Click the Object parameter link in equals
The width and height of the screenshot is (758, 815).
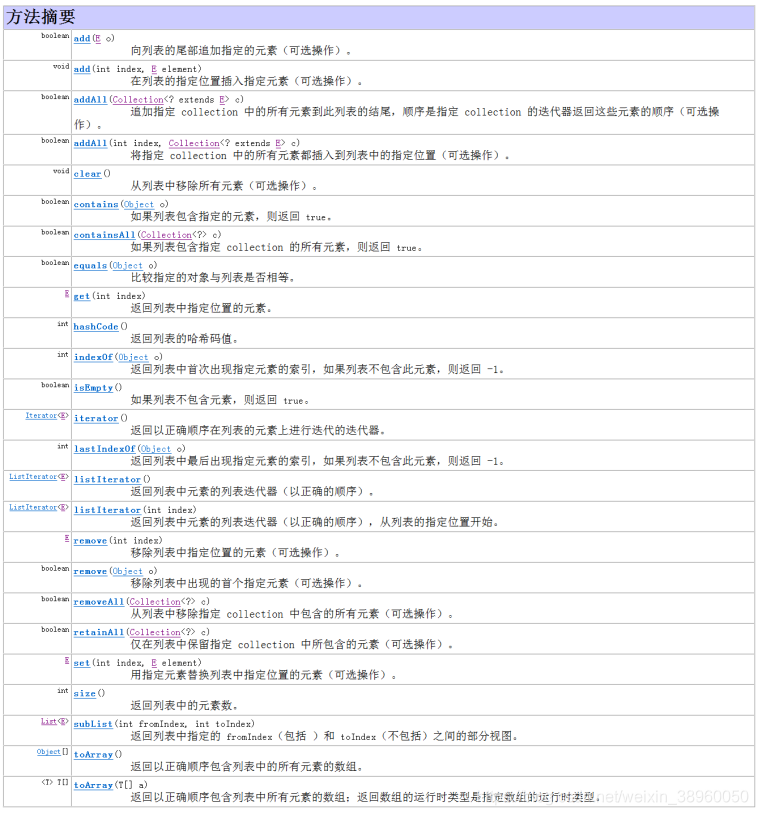pyautogui.click(x=127, y=266)
